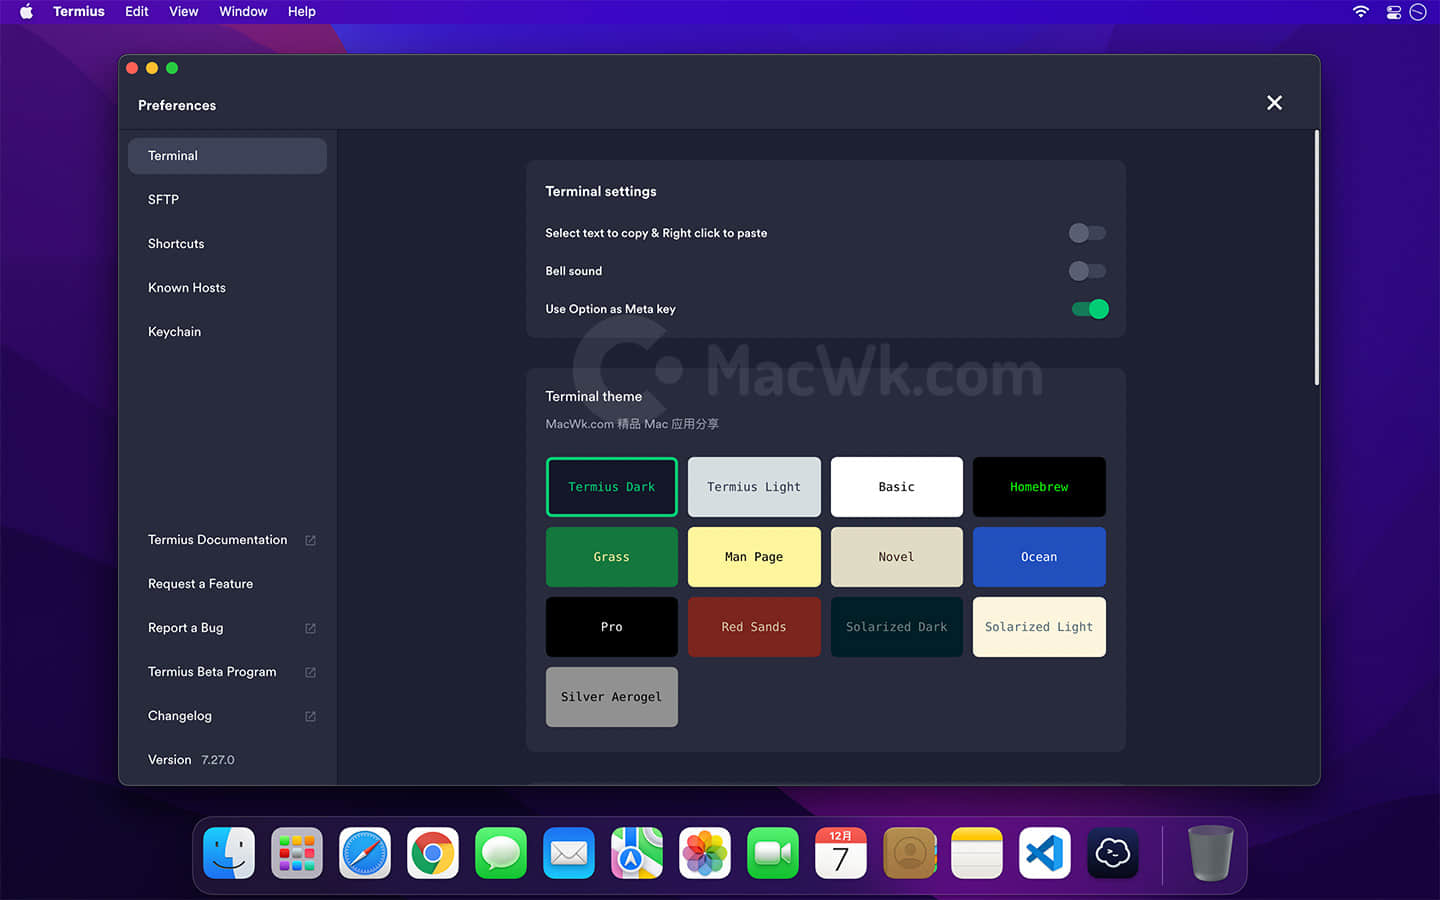Viewport: 1440px width, 900px height.
Task: Click external link icon beside Changelog
Action: coord(310,716)
